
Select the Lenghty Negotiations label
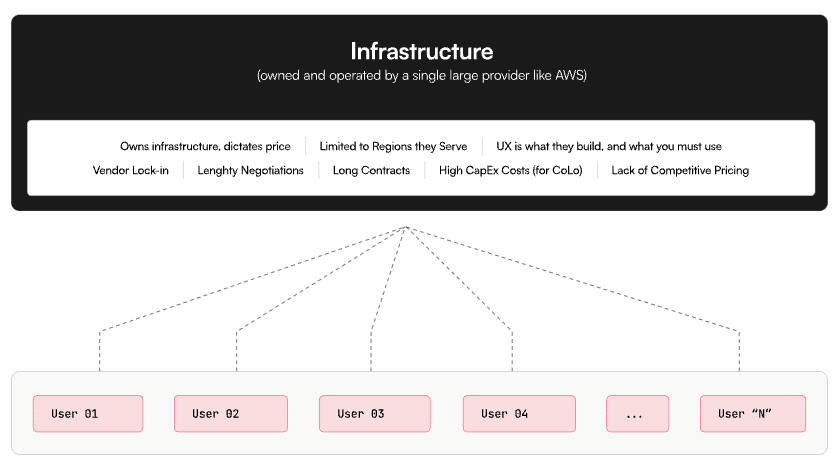click(250, 170)
